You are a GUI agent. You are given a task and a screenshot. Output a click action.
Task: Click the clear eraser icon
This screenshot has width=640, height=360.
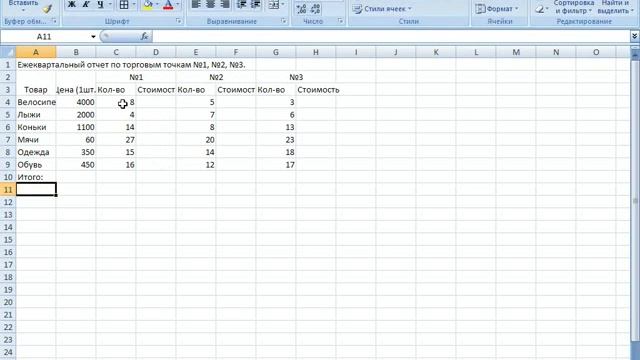point(540,9)
